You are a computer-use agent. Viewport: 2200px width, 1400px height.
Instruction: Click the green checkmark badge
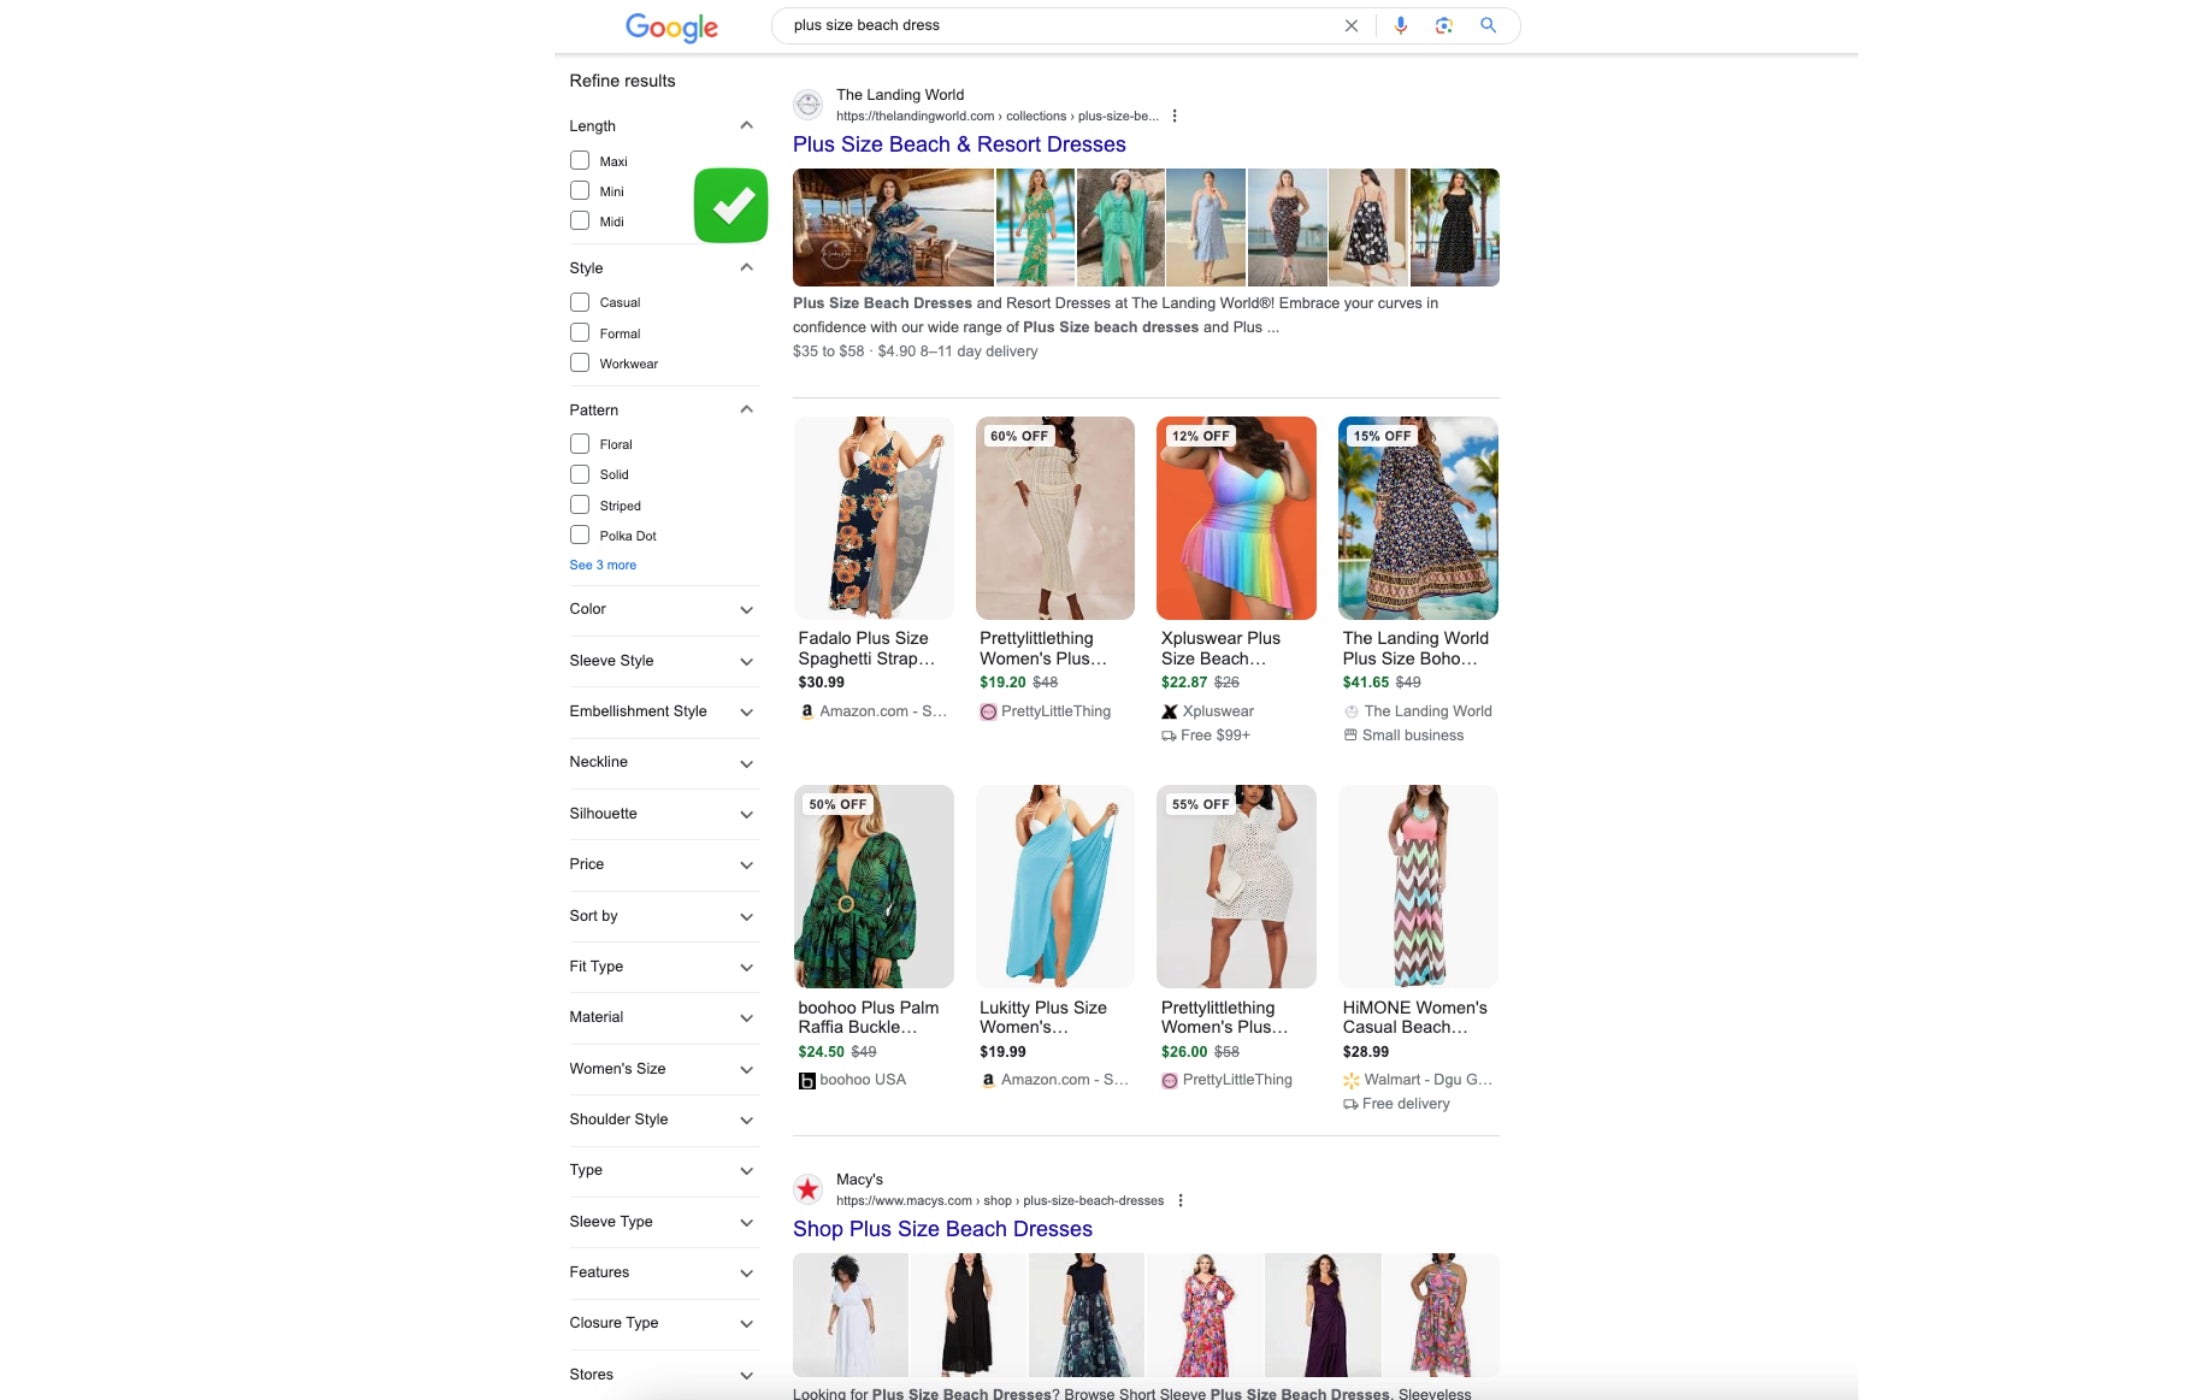coord(731,205)
